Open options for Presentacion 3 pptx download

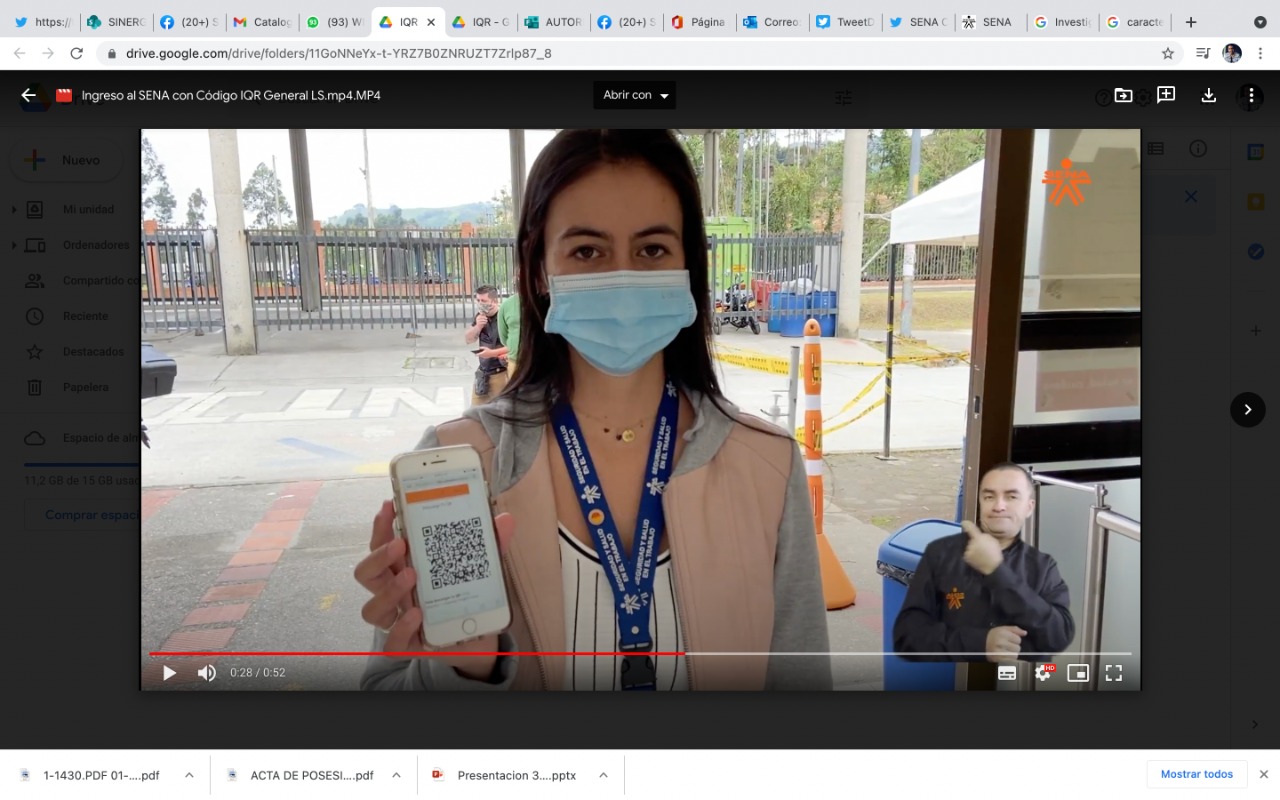click(x=603, y=775)
